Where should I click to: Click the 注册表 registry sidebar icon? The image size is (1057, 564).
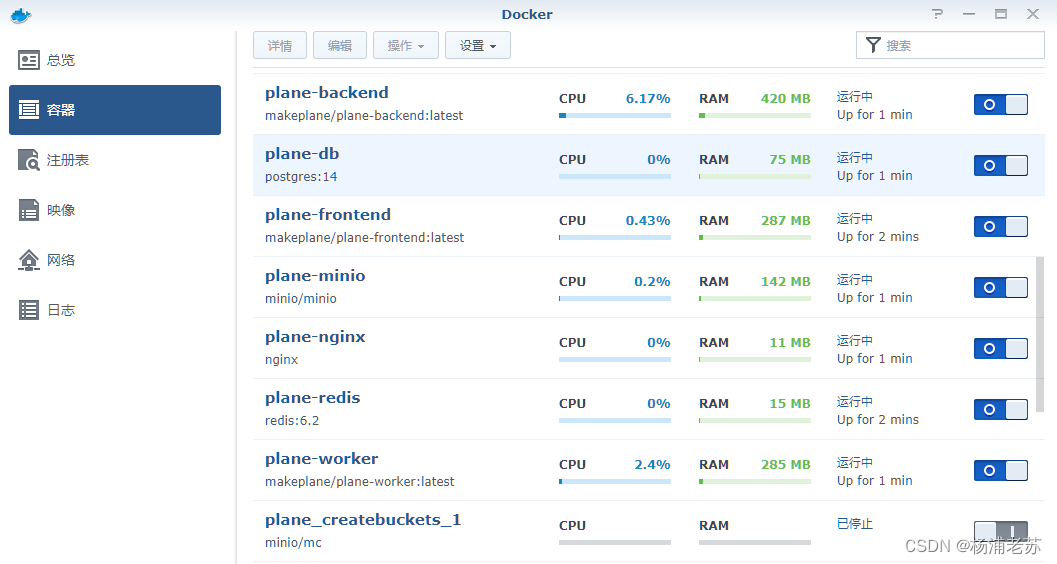coord(28,160)
